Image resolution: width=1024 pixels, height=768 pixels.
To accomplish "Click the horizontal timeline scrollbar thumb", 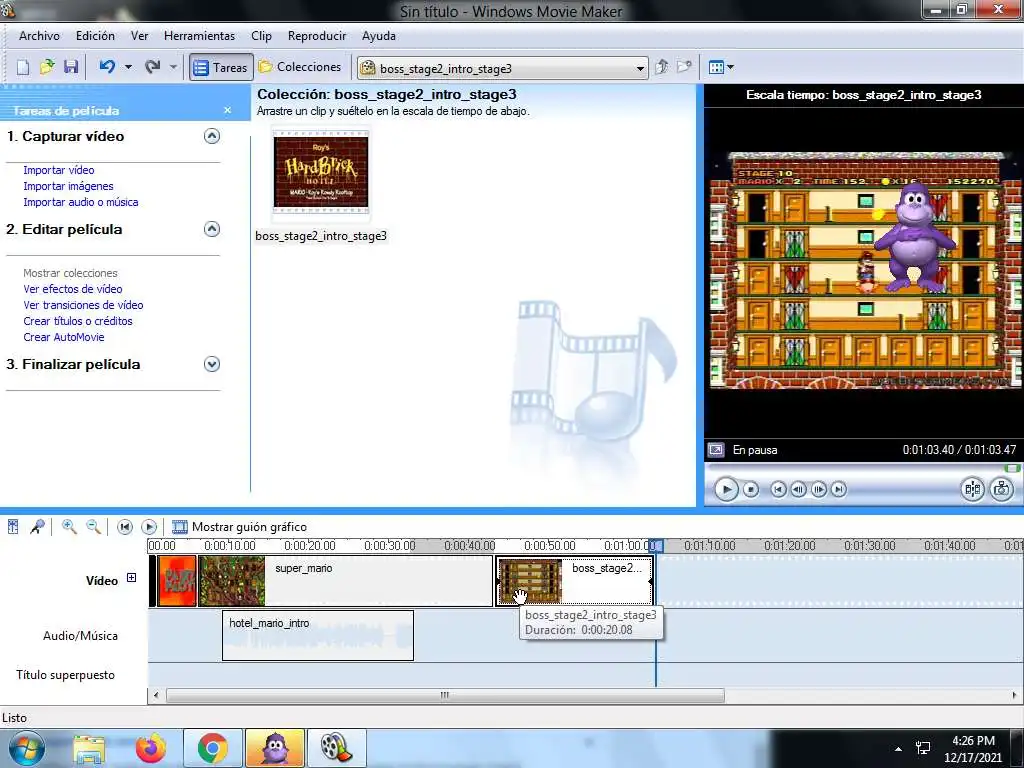I will coord(445,696).
